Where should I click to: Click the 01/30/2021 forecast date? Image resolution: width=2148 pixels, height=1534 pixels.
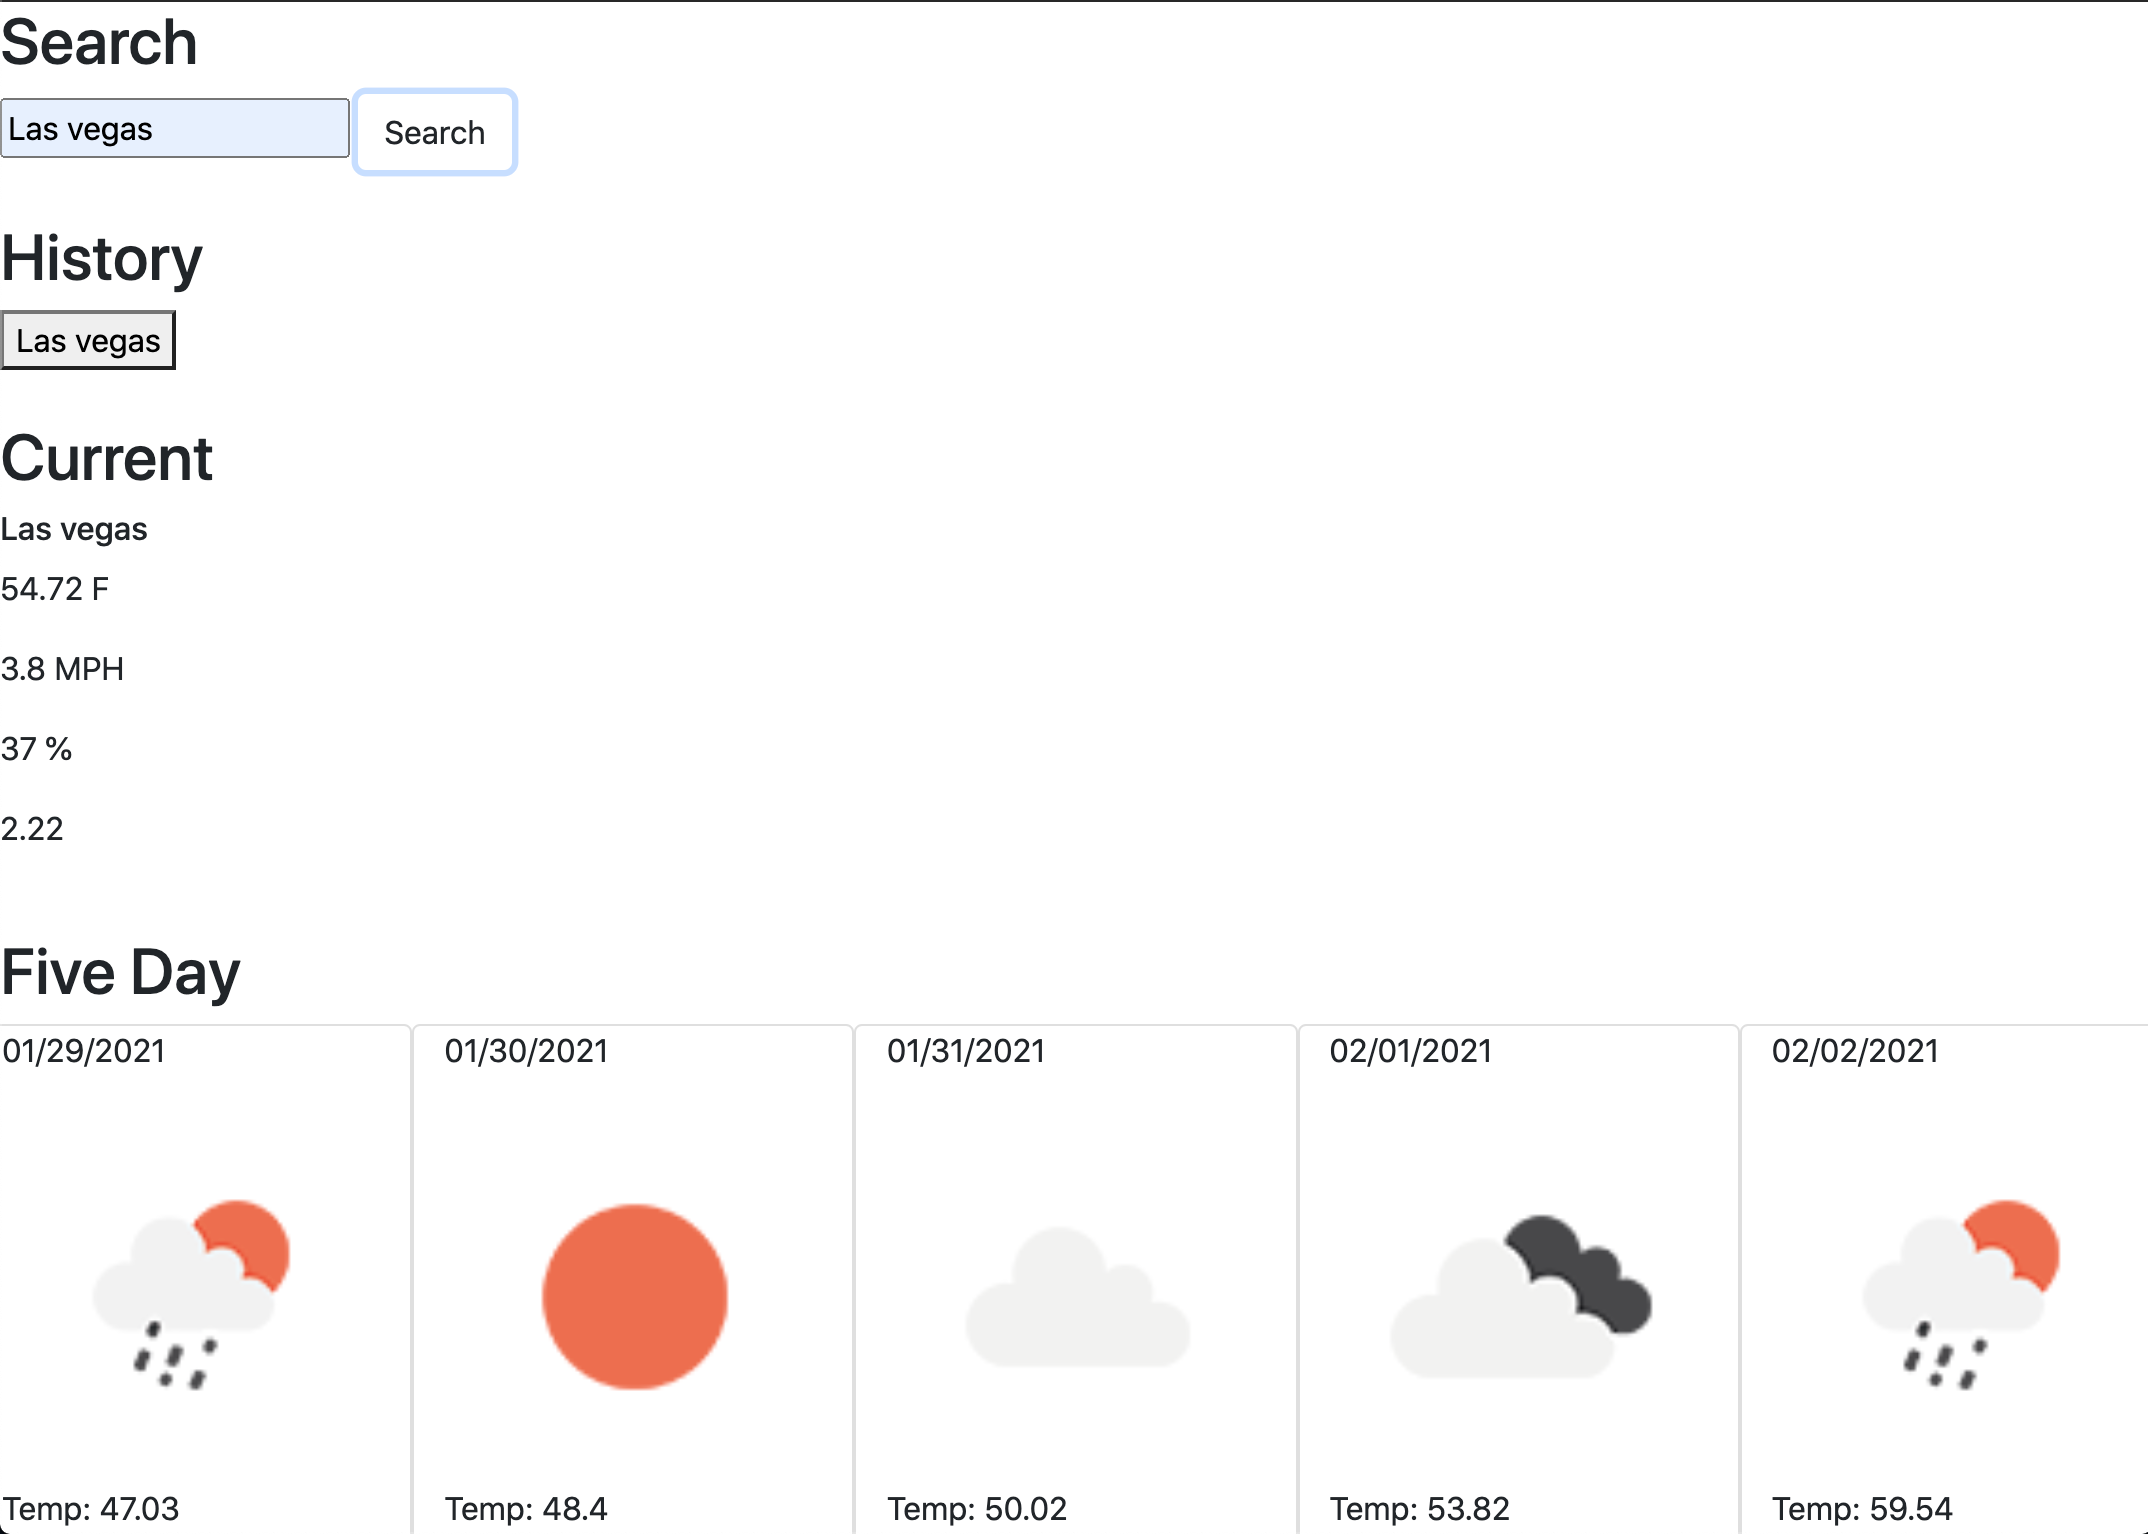(526, 1051)
